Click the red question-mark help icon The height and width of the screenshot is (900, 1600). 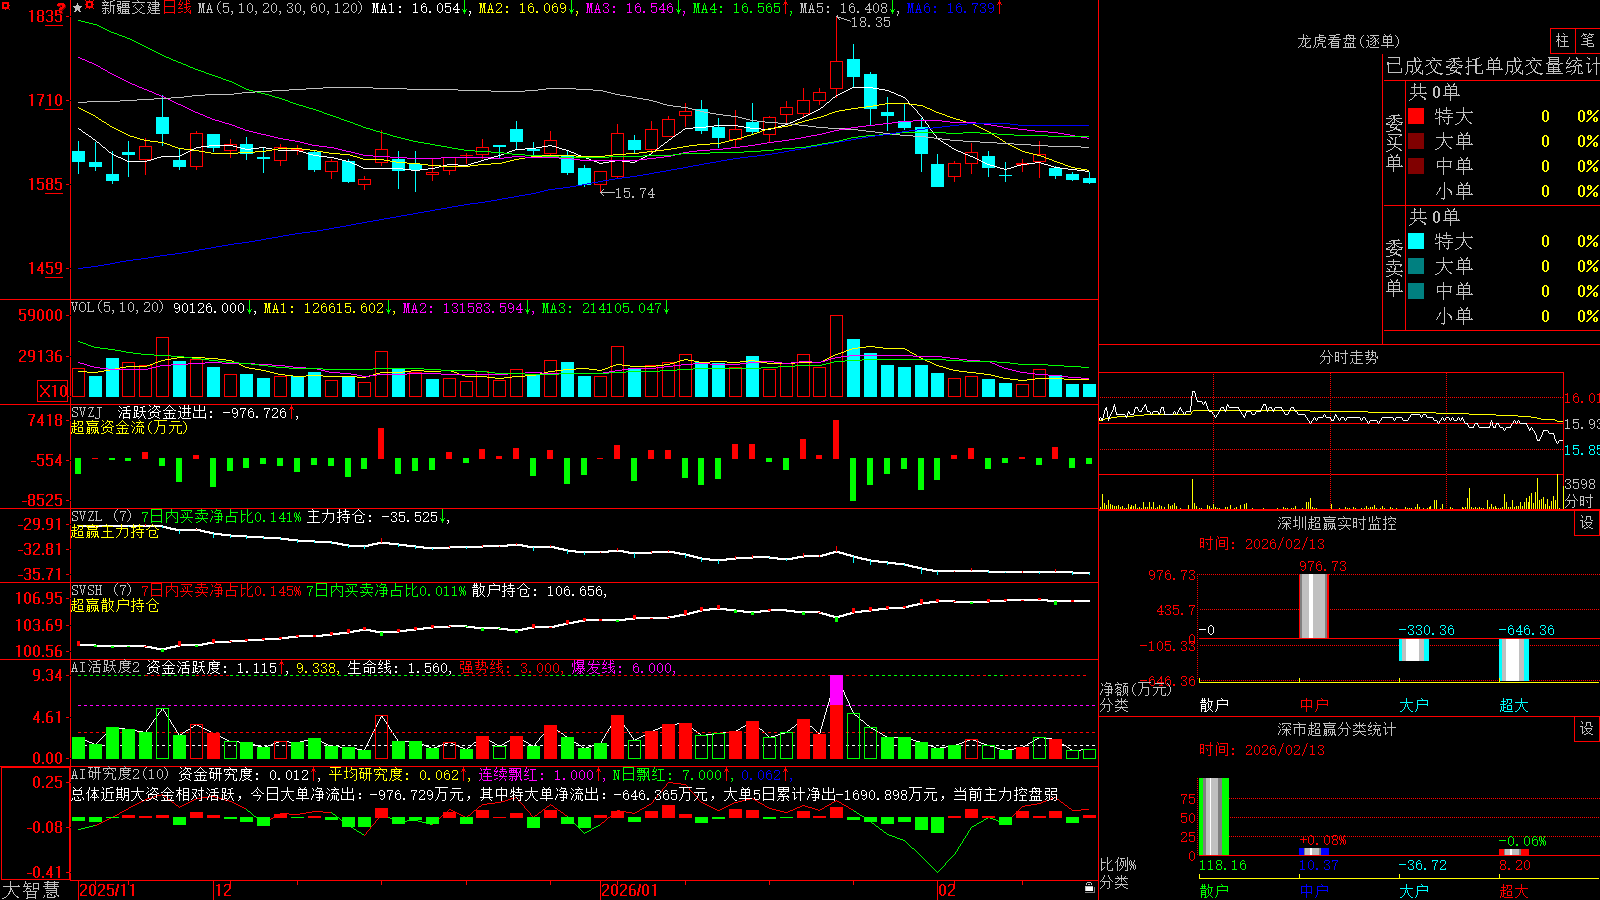(x=62, y=6)
